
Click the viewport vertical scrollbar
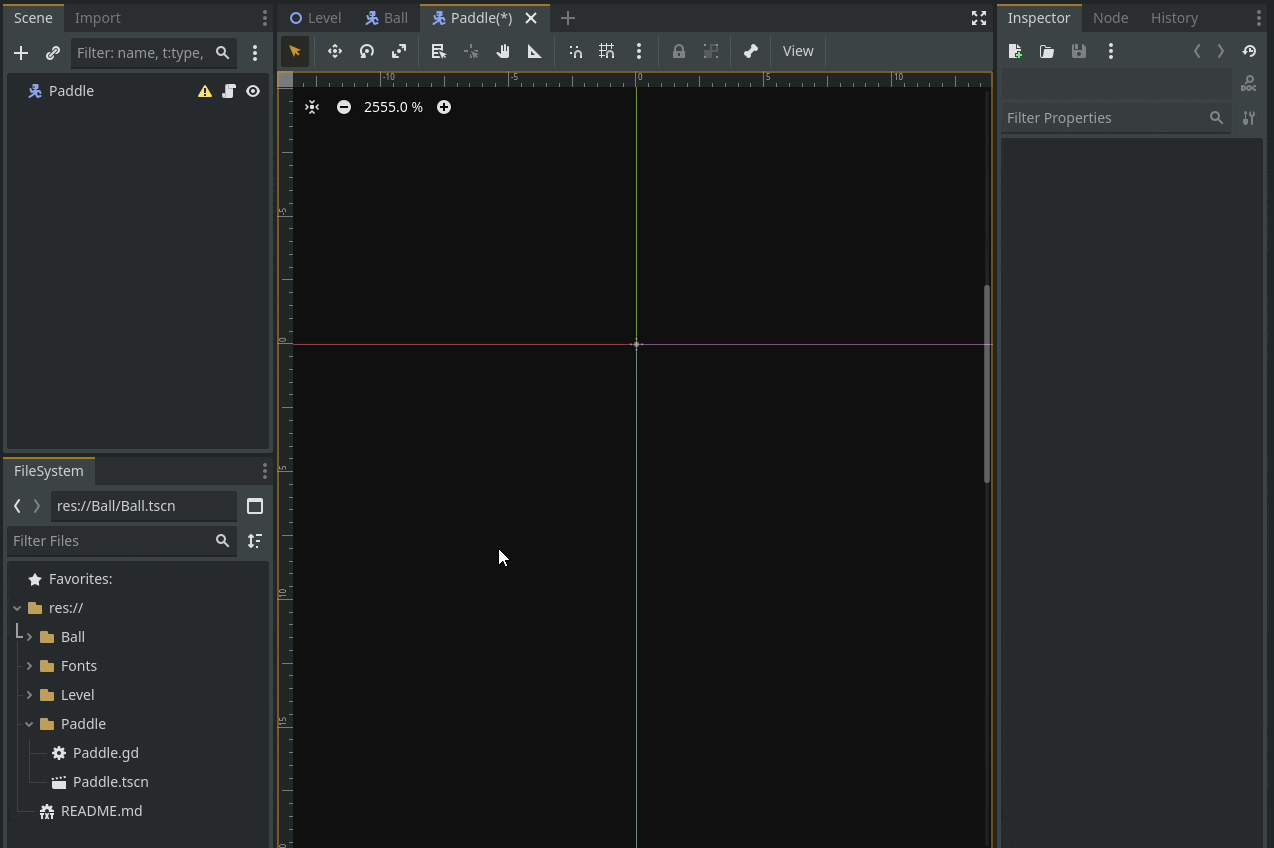coord(986,384)
